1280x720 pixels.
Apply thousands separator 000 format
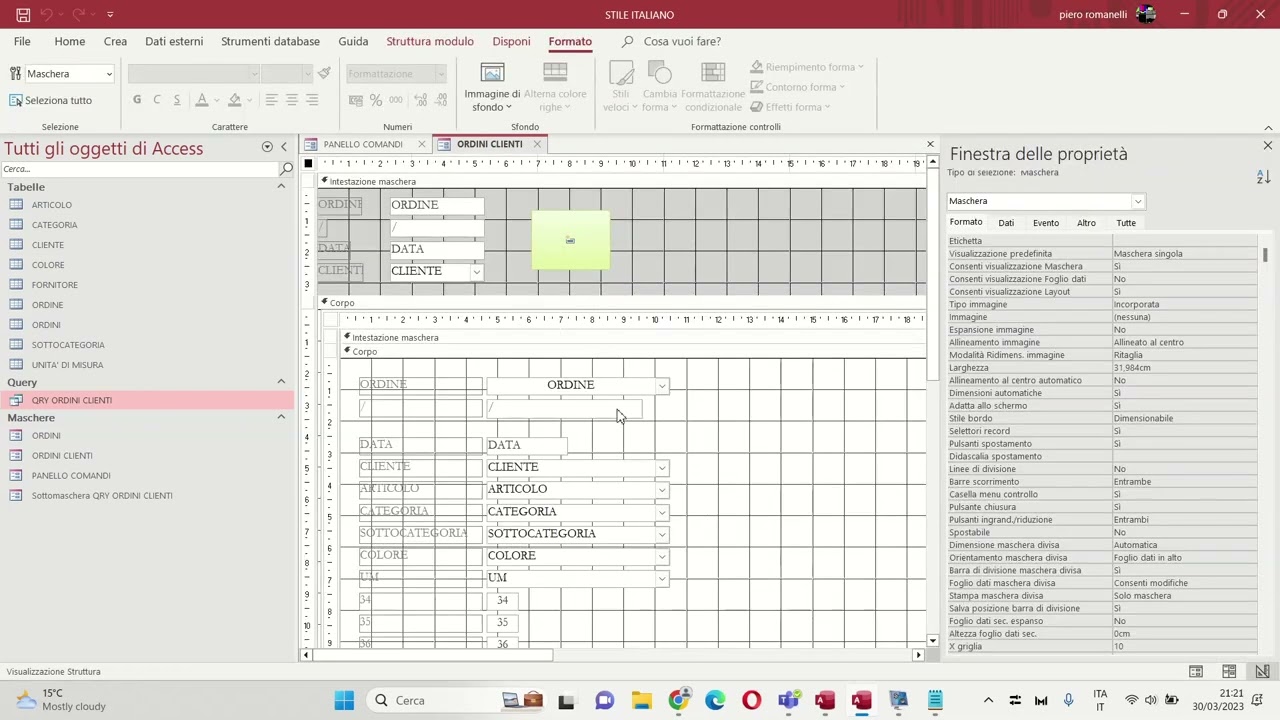tap(396, 100)
